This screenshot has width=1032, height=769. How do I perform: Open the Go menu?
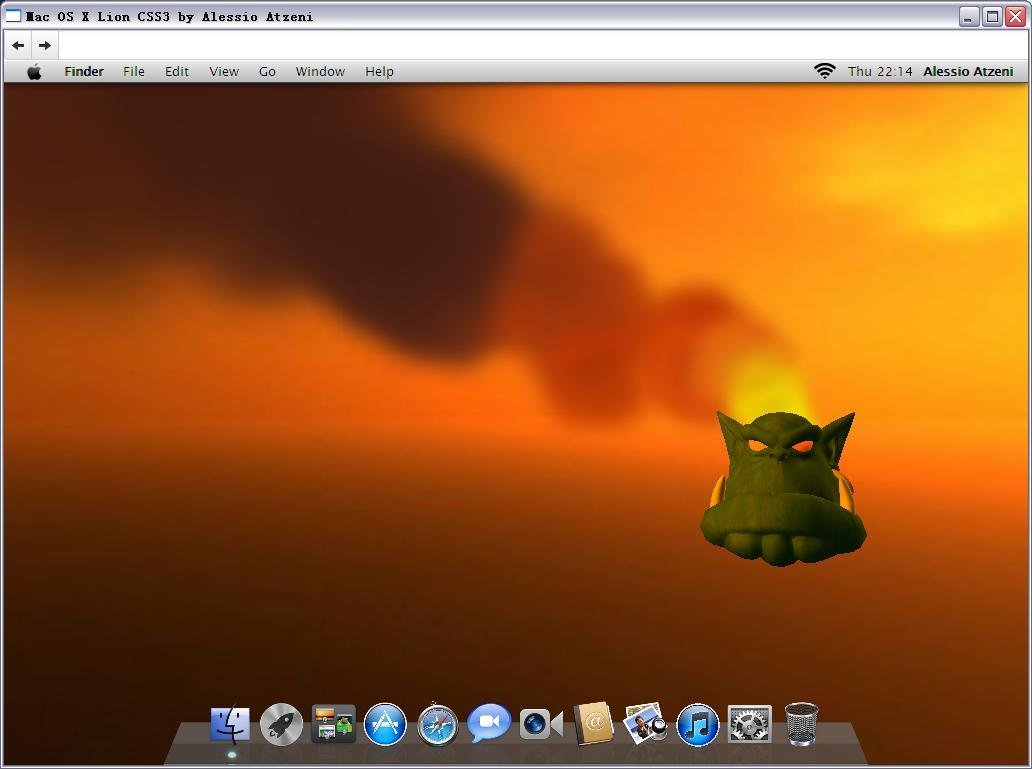point(266,71)
